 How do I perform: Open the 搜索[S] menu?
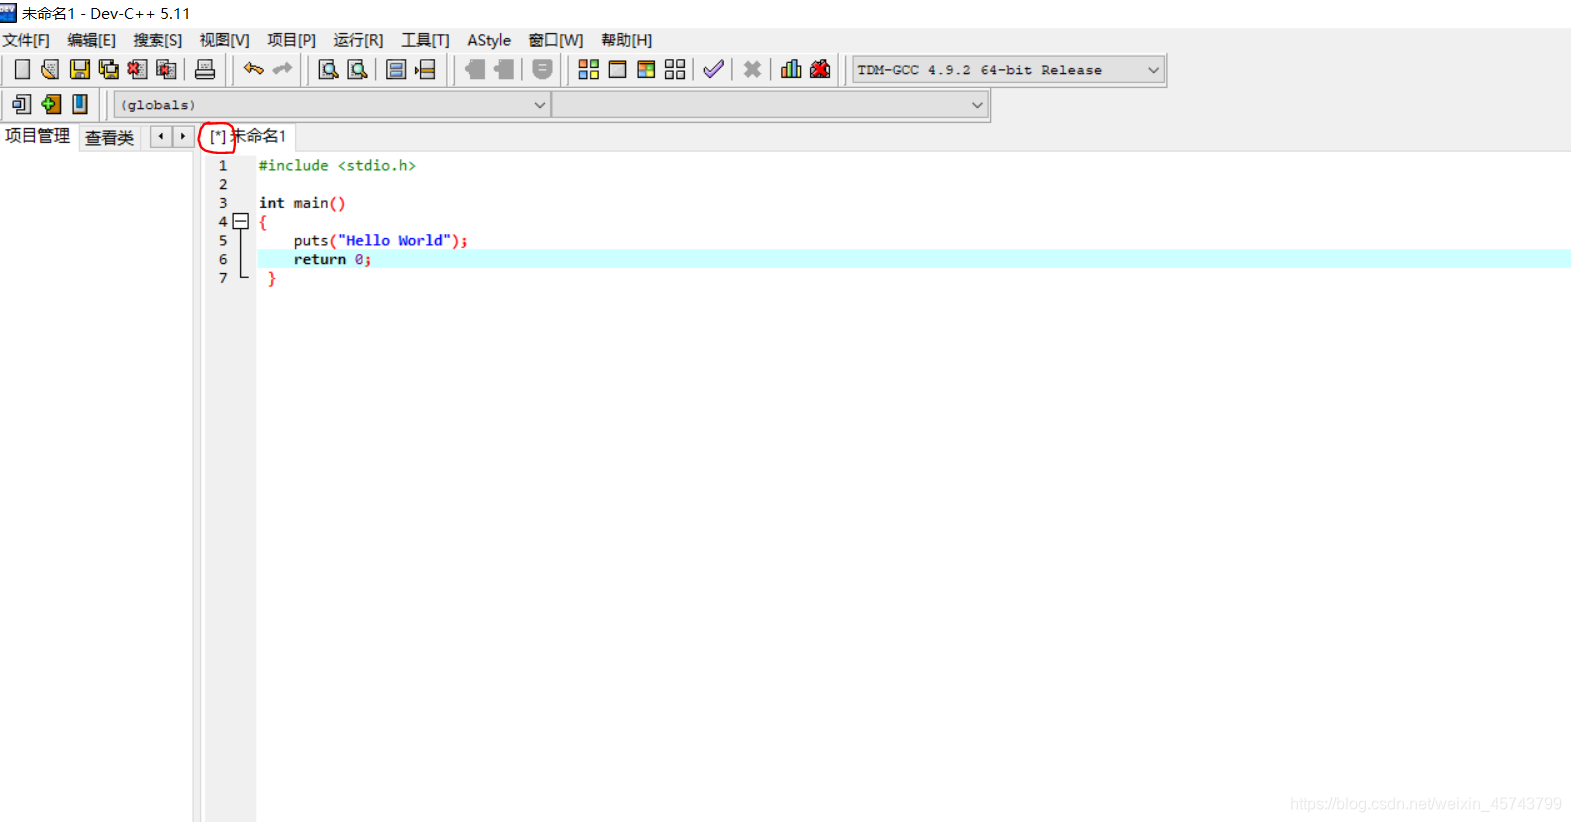point(158,40)
